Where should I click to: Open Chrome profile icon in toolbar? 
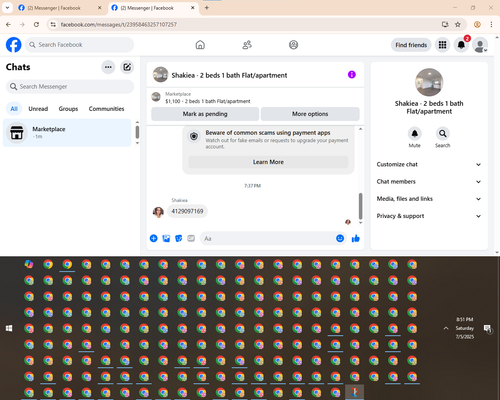click(x=477, y=24)
